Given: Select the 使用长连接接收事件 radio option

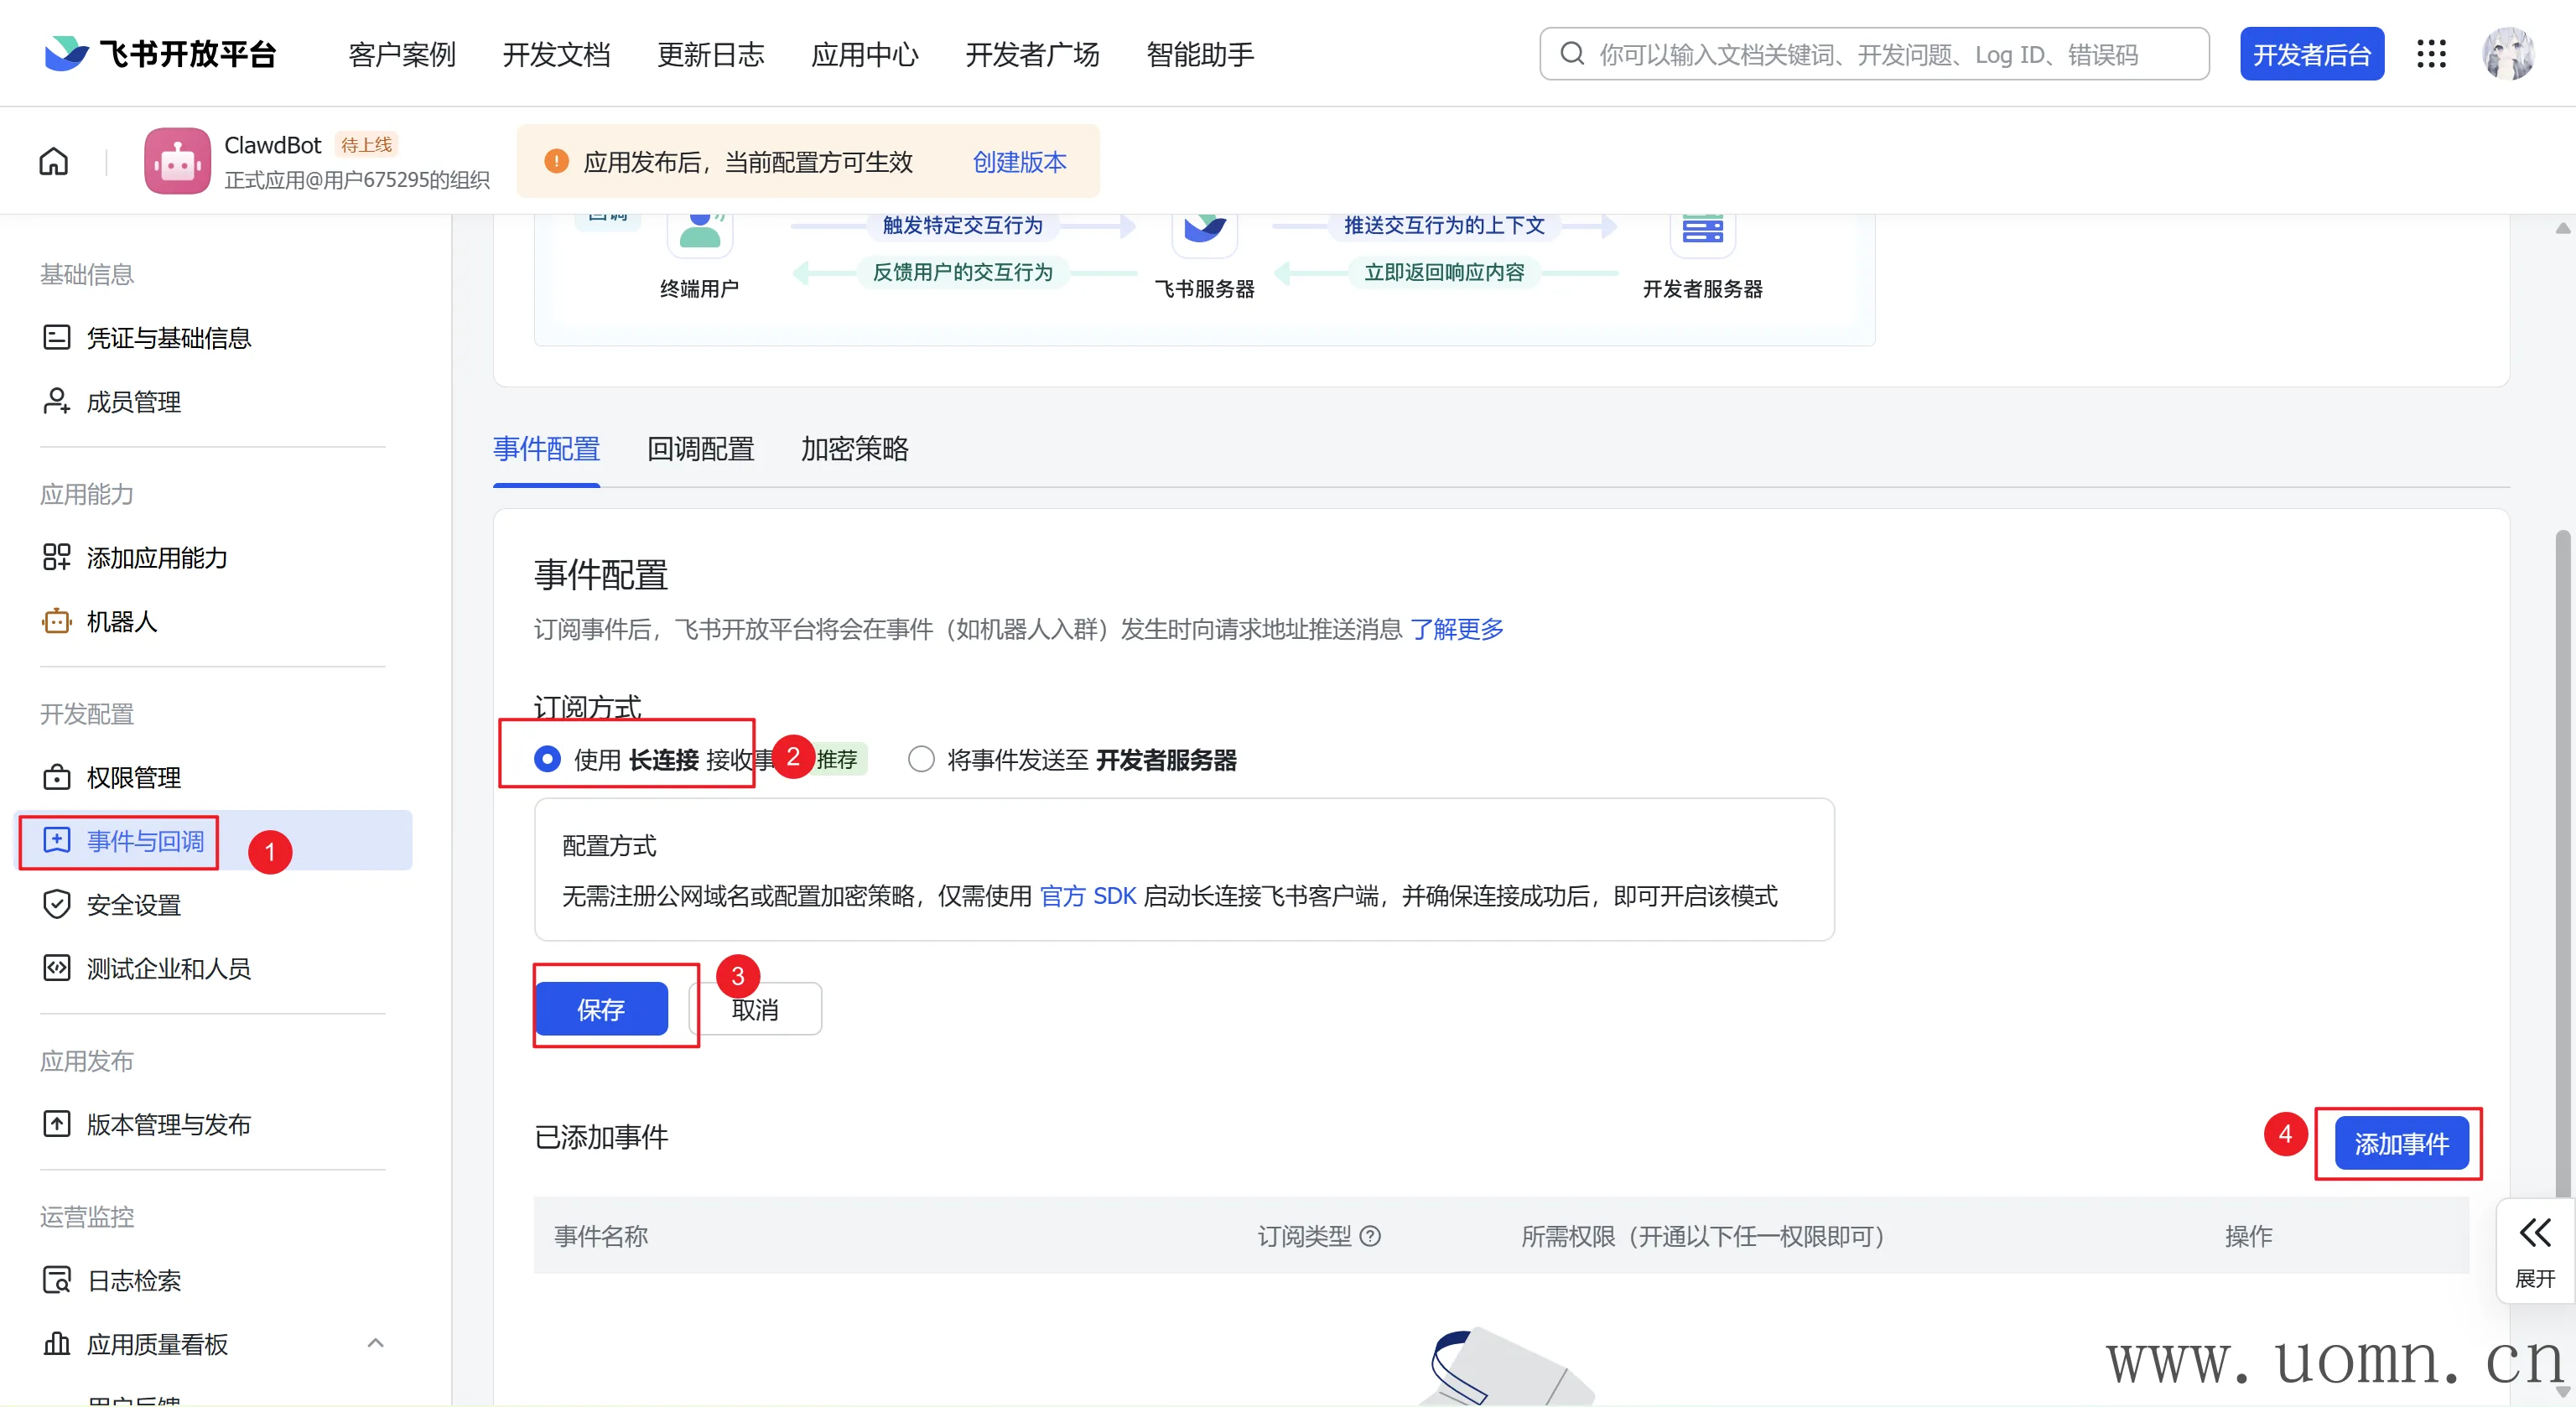Looking at the screenshot, I should (547, 760).
